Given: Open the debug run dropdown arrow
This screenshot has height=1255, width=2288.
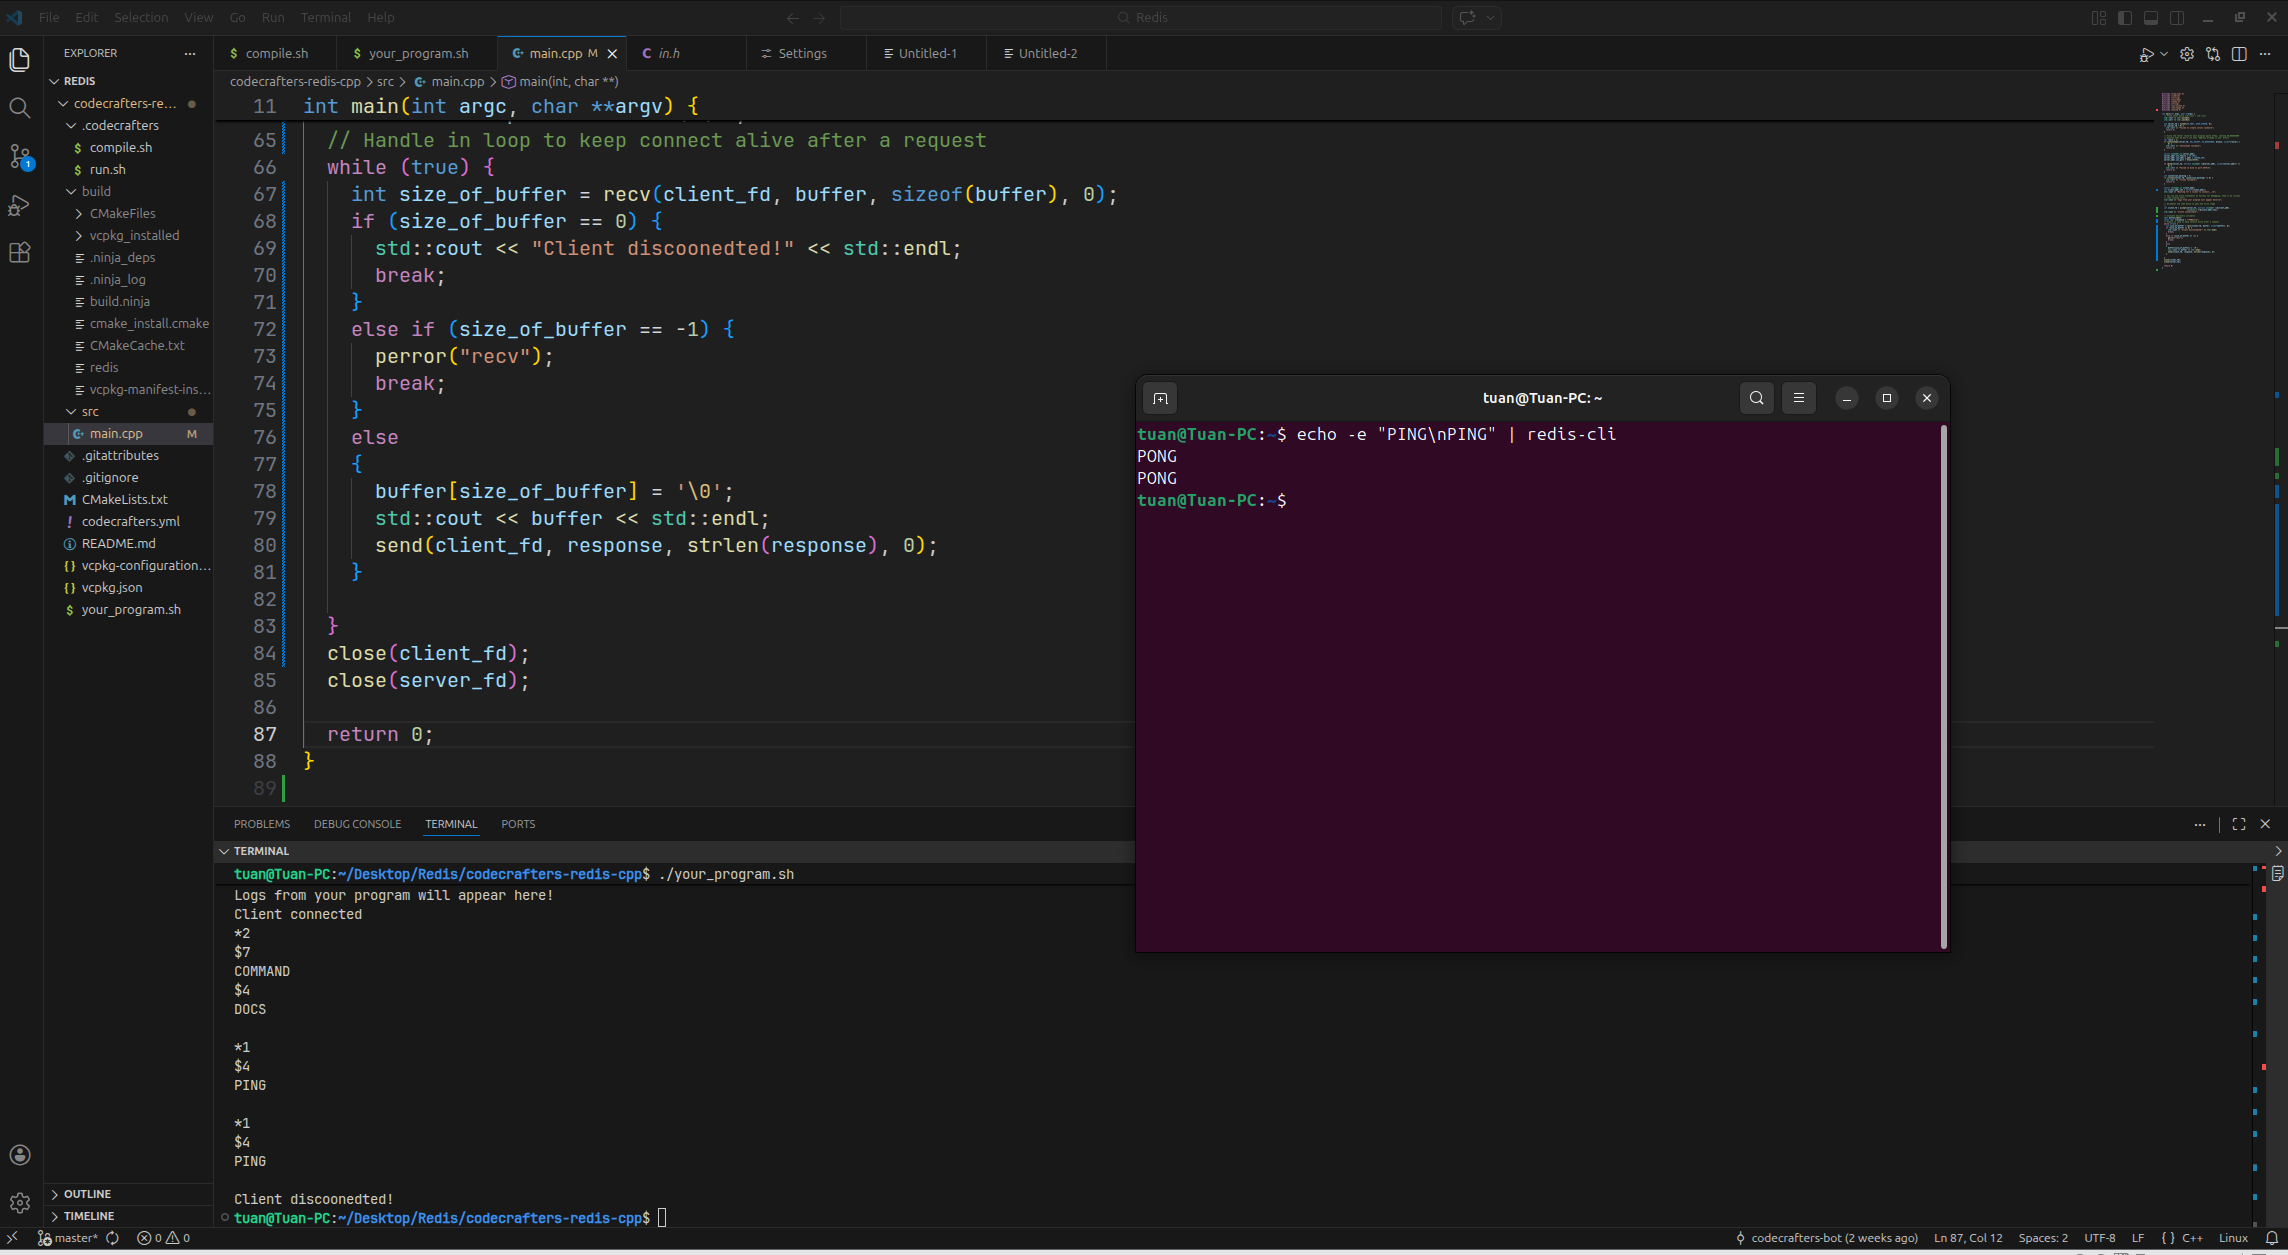Looking at the screenshot, I should [x=2164, y=54].
